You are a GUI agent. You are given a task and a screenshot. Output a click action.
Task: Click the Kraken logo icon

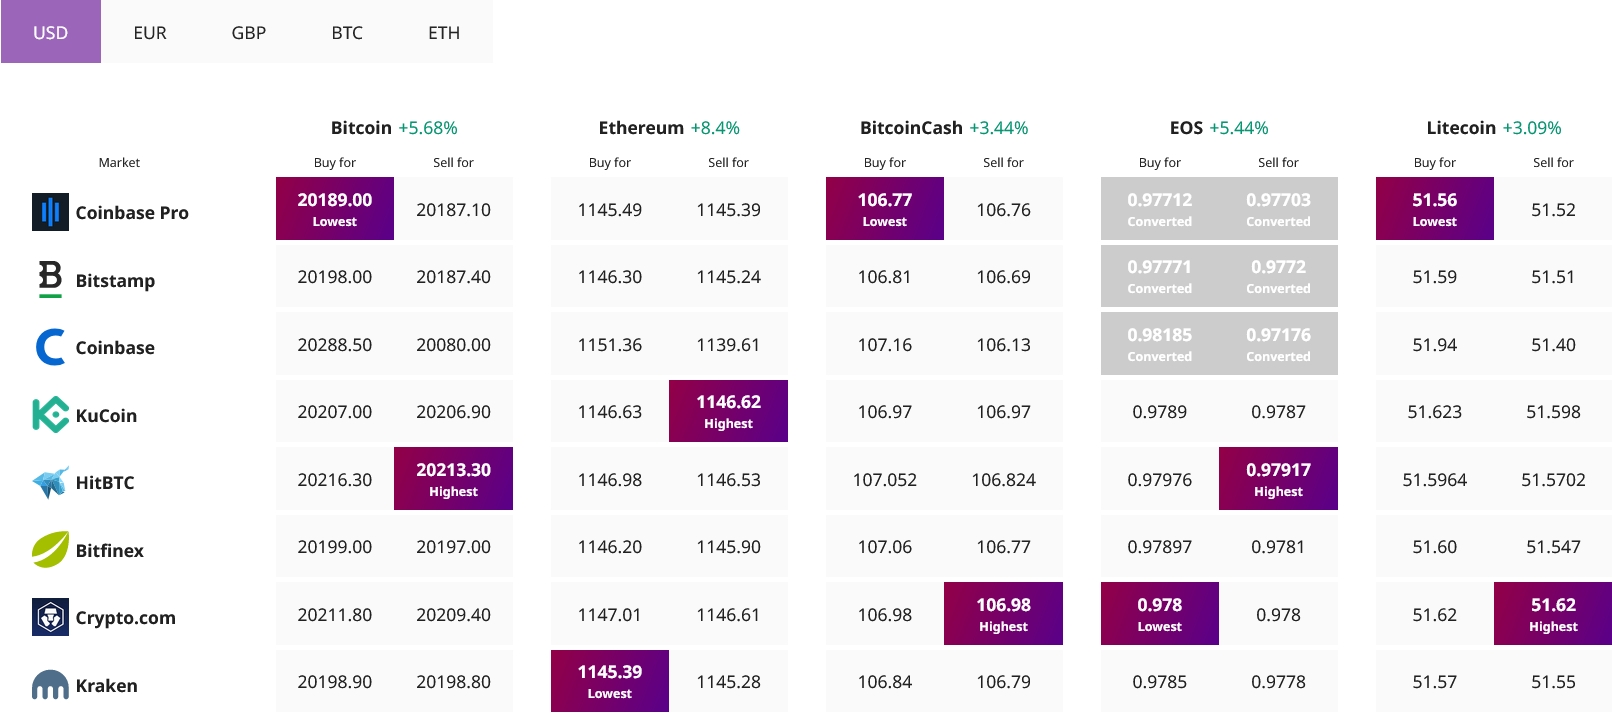point(50,685)
